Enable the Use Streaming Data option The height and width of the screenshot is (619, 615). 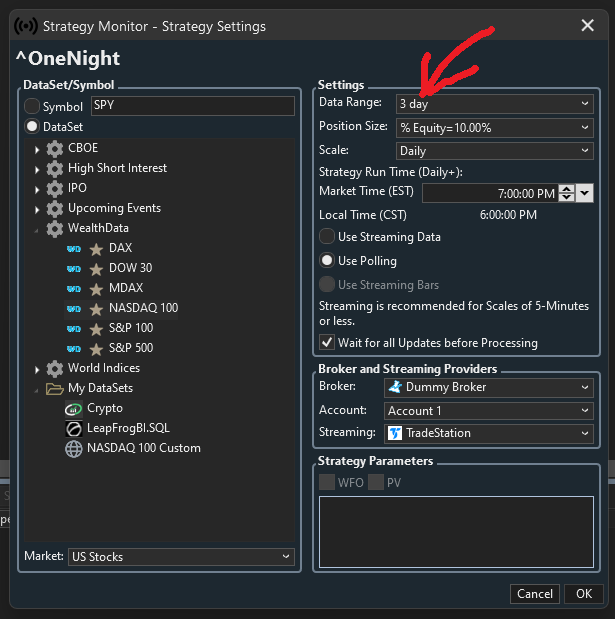pyautogui.click(x=327, y=237)
